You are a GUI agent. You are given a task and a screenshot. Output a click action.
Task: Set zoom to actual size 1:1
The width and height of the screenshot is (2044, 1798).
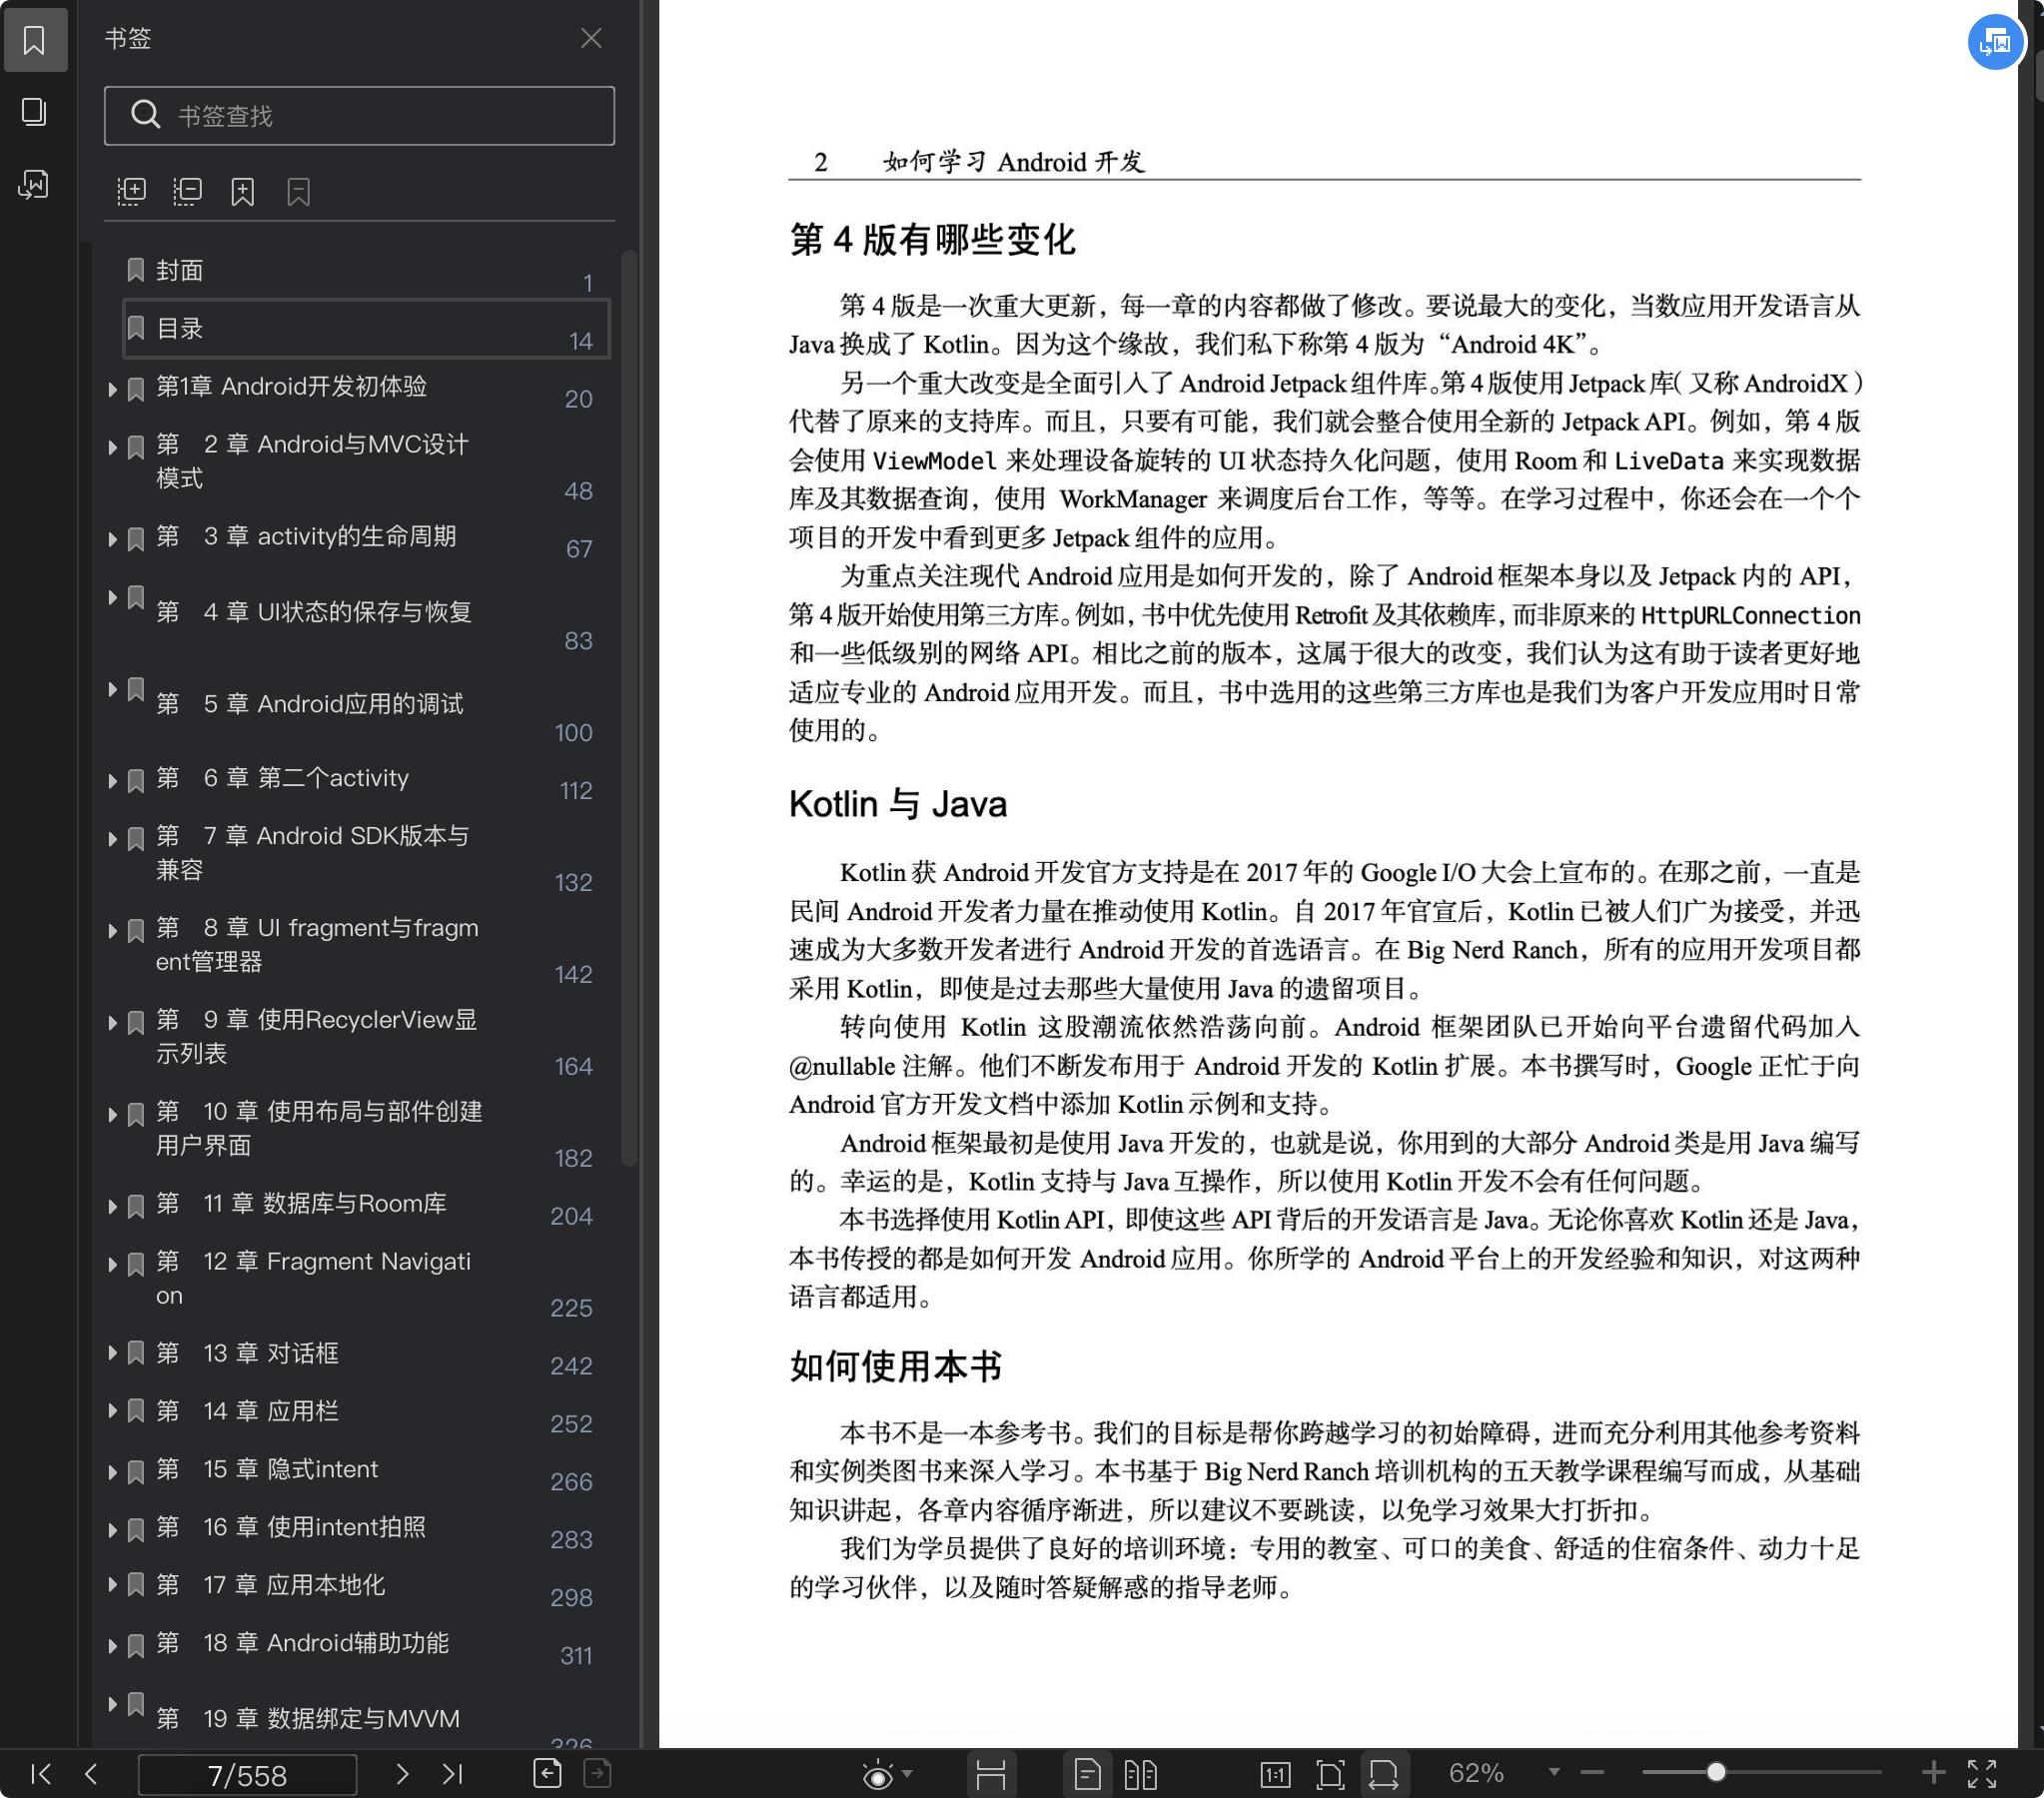[1275, 1775]
